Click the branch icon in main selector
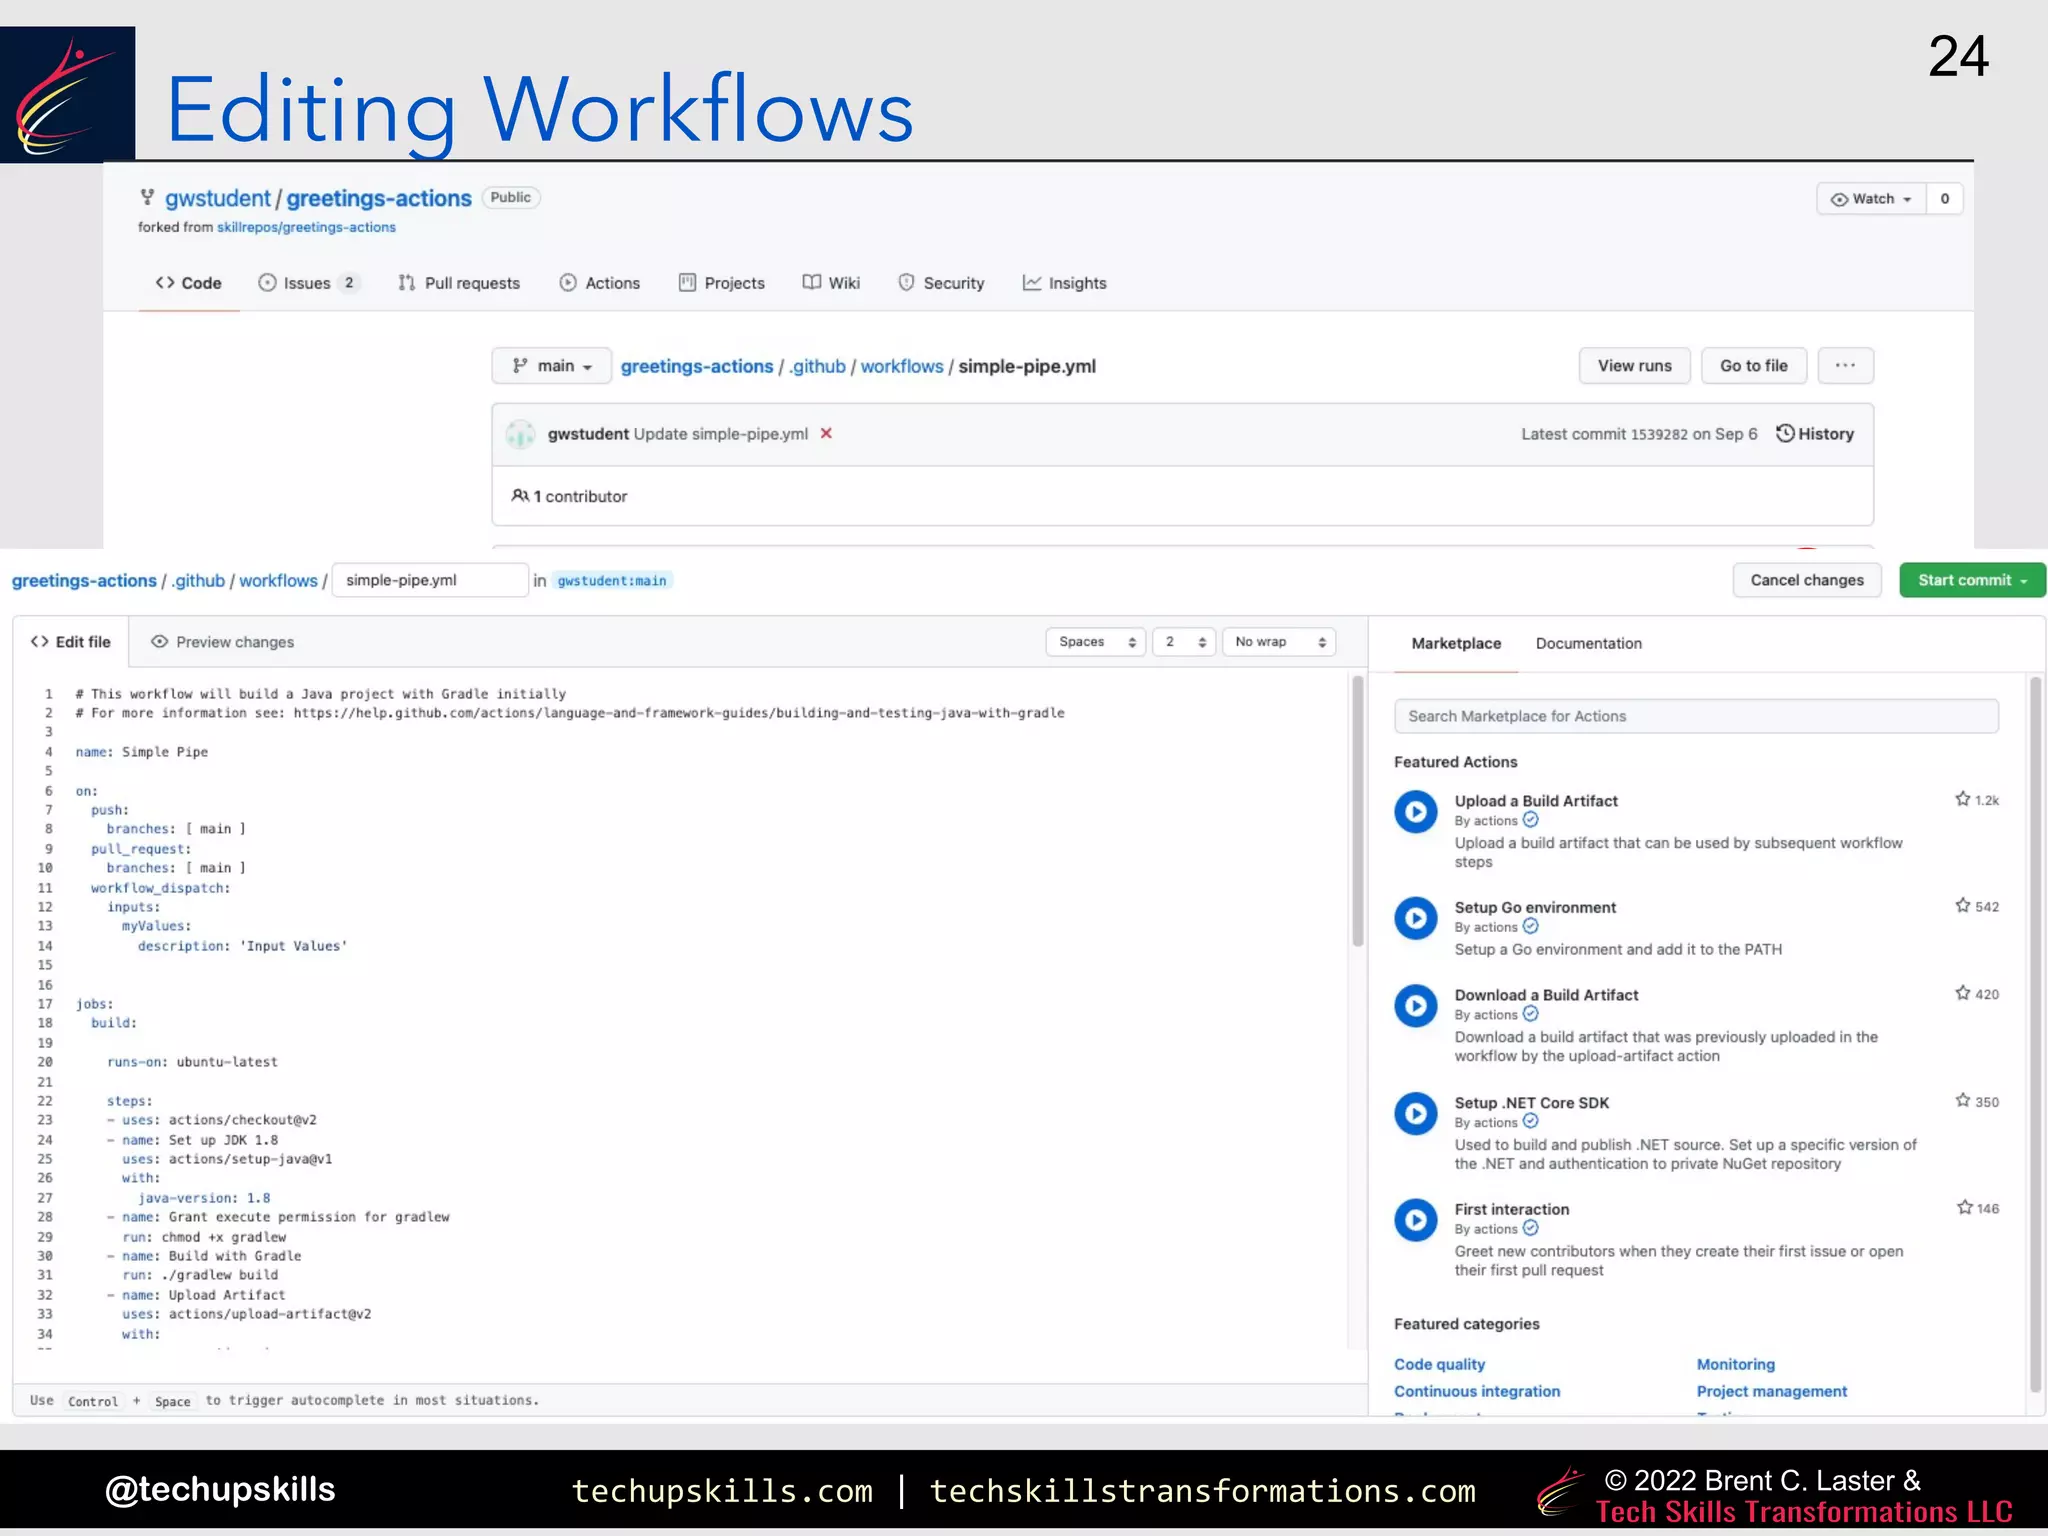 coord(520,365)
